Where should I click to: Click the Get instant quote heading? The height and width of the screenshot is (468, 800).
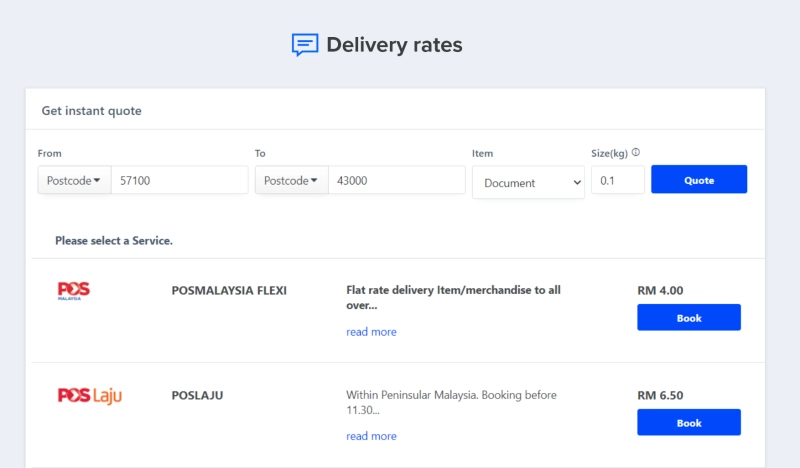(92, 111)
